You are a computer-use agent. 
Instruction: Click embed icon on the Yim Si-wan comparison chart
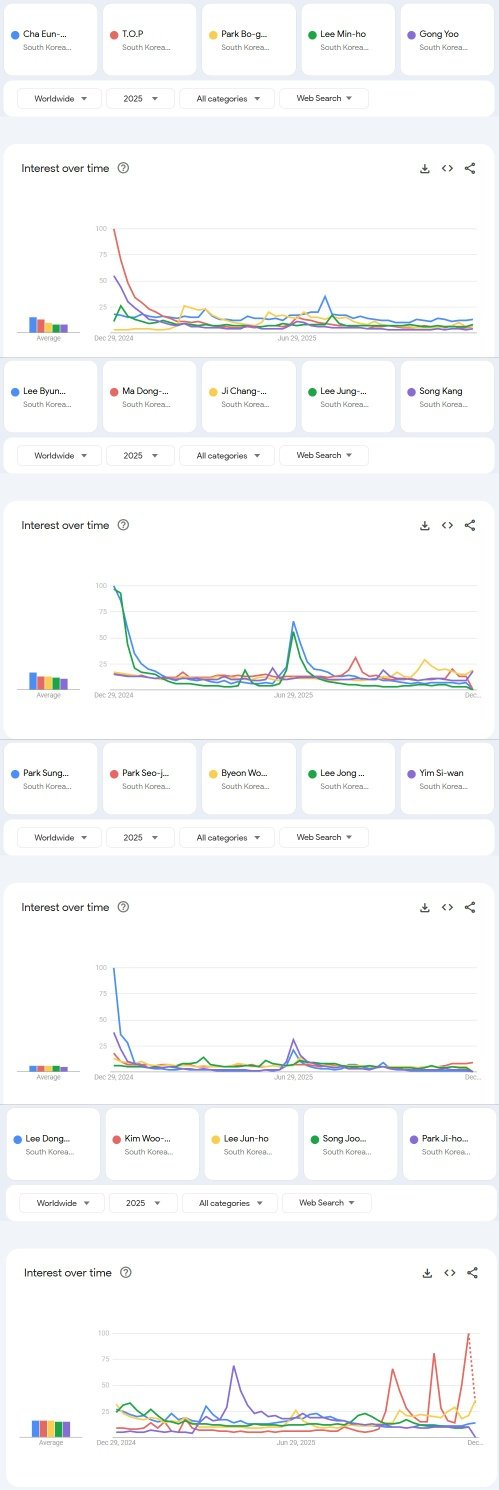[448, 907]
